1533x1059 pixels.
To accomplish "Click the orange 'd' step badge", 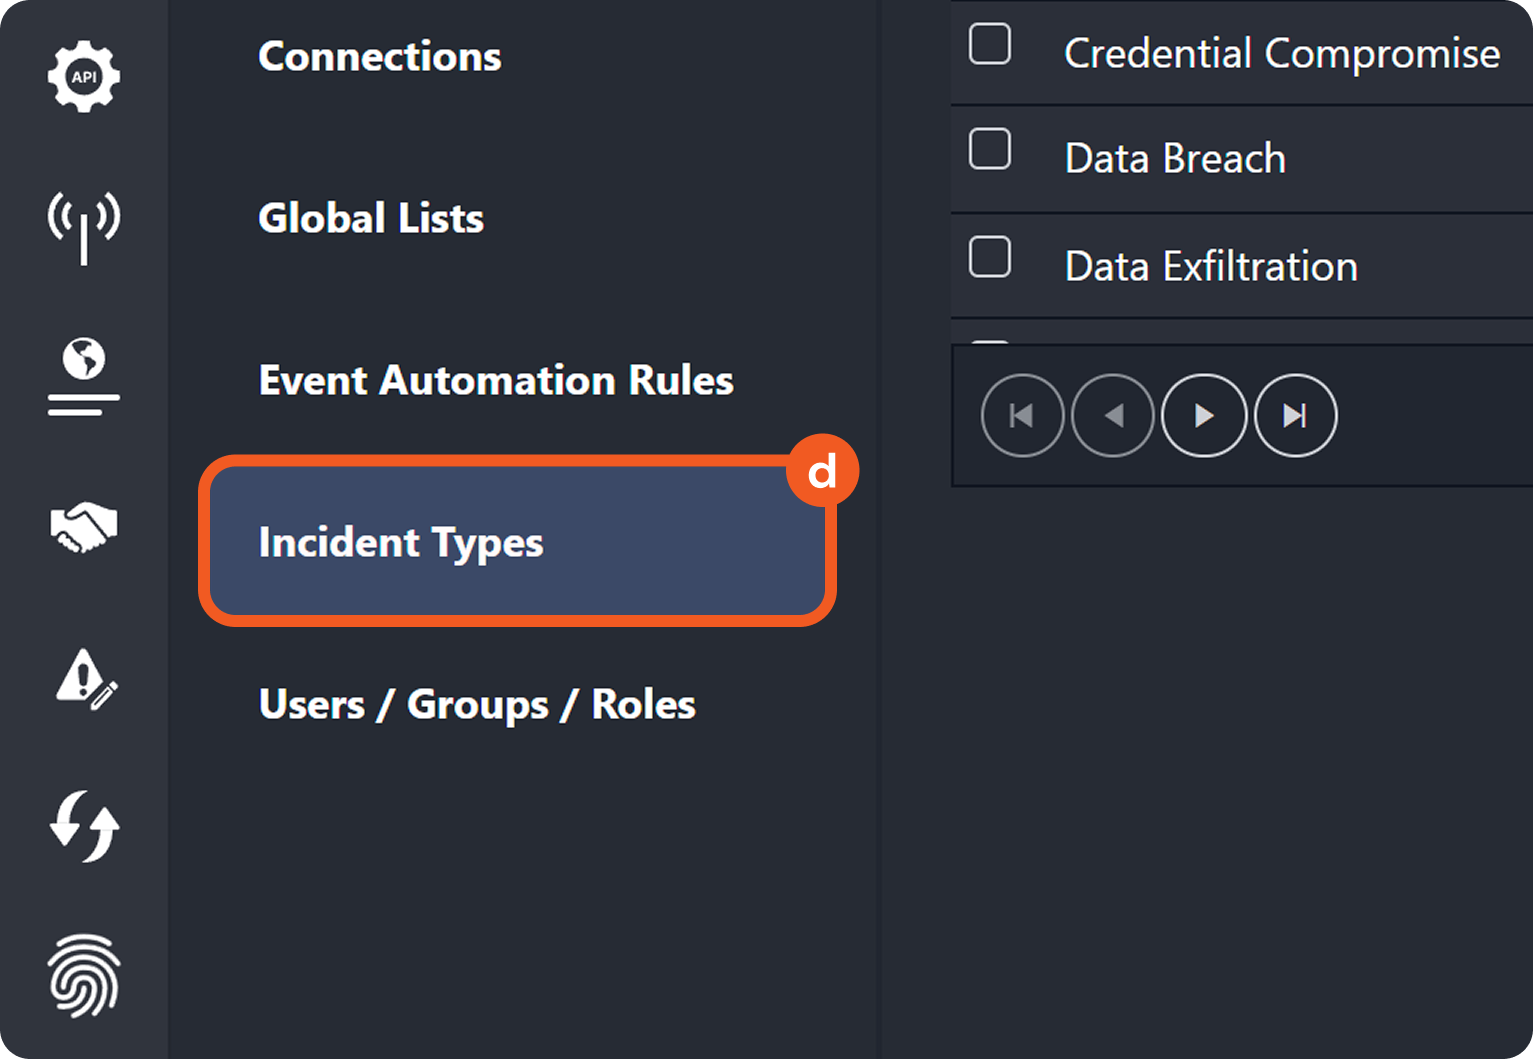I will (x=822, y=470).
